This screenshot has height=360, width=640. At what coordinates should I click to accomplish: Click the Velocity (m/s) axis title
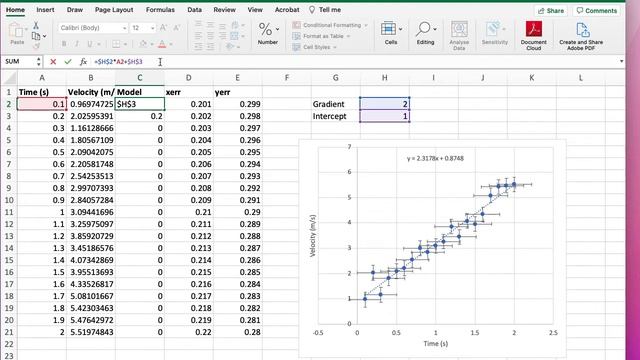pyautogui.click(x=313, y=236)
